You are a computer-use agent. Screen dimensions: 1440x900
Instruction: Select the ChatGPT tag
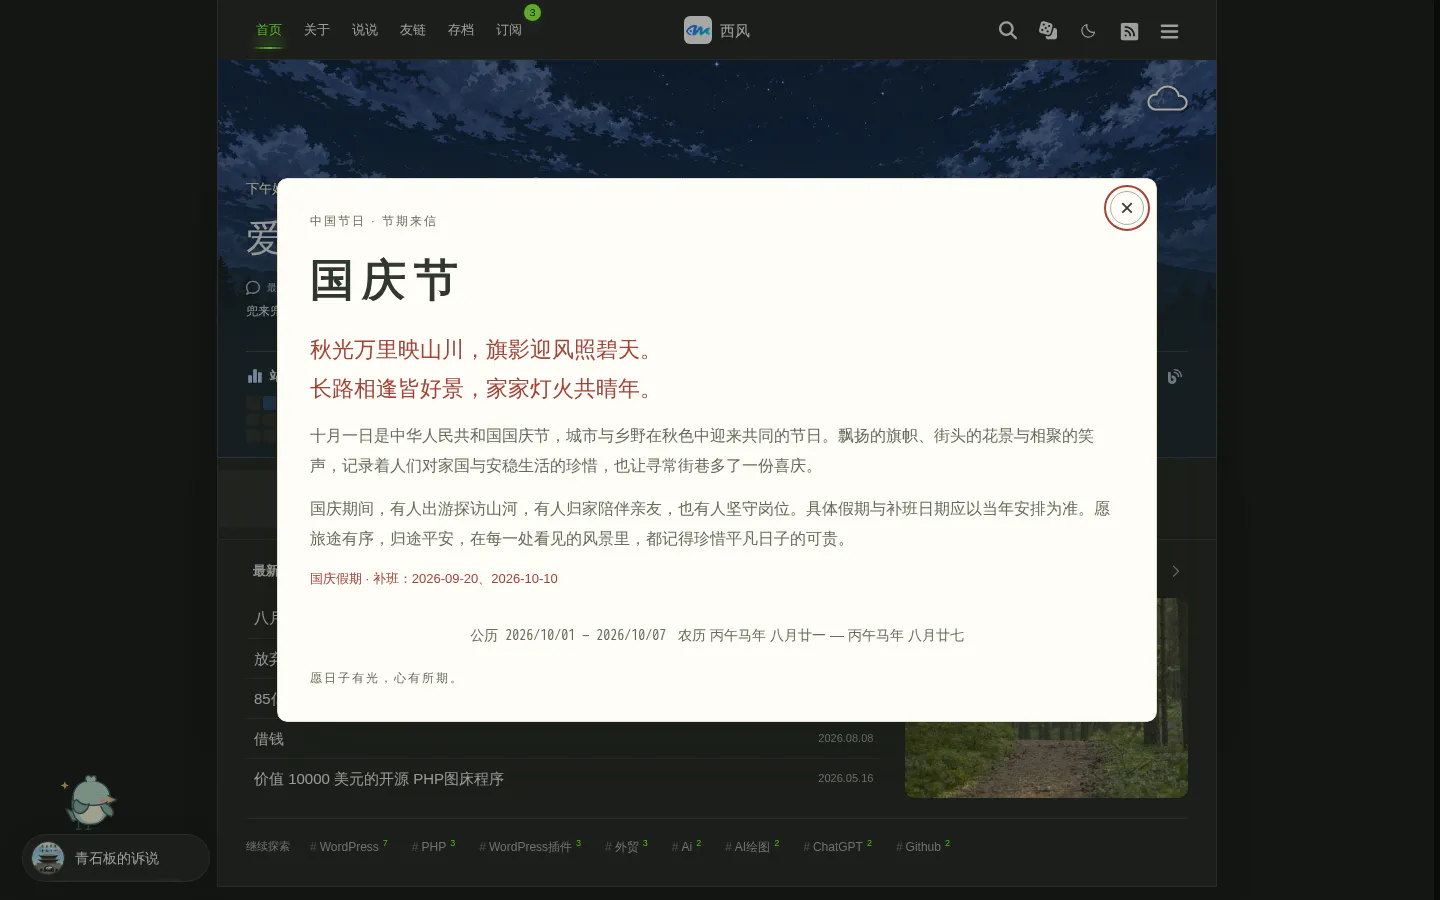coord(838,846)
